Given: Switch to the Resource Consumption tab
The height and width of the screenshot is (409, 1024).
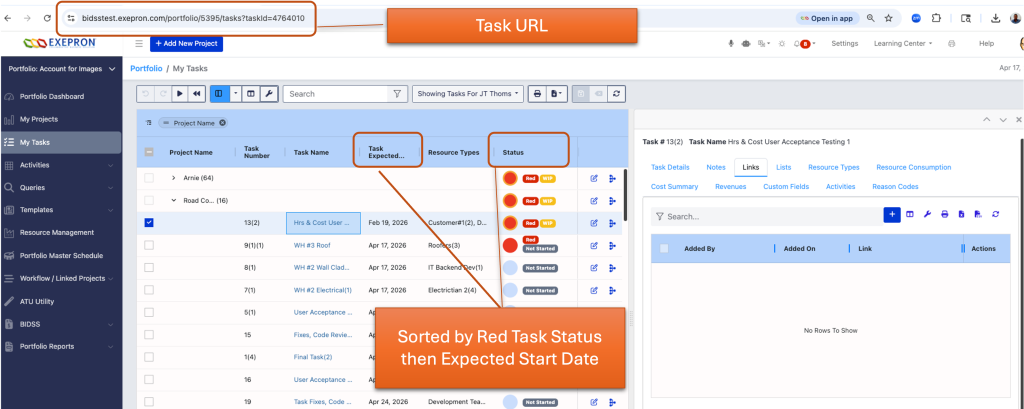Looking at the screenshot, I should click(x=914, y=167).
